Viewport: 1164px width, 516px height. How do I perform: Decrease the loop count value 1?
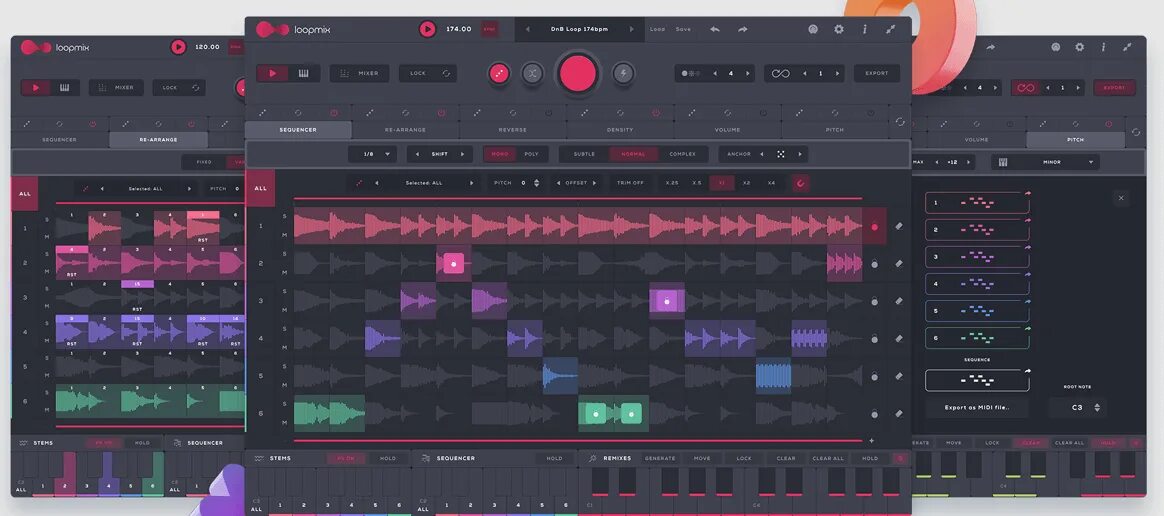tap(805, 74)
